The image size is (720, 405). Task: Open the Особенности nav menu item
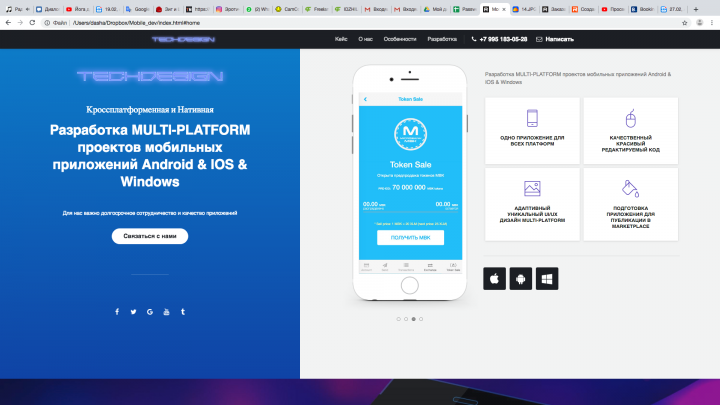coord(400,39)
